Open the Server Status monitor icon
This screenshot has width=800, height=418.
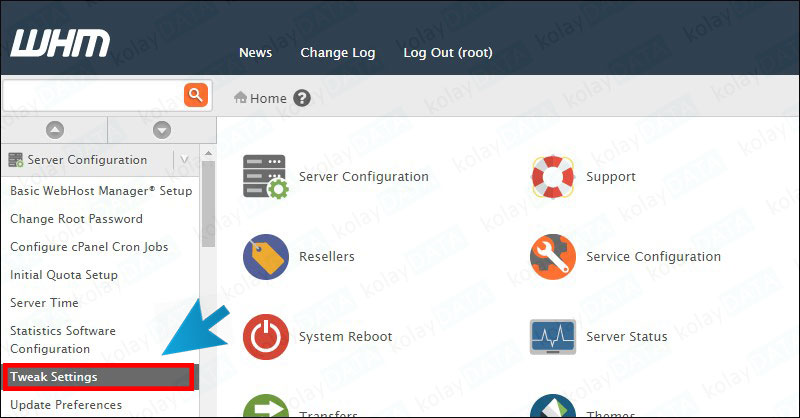tap(553, 337)
